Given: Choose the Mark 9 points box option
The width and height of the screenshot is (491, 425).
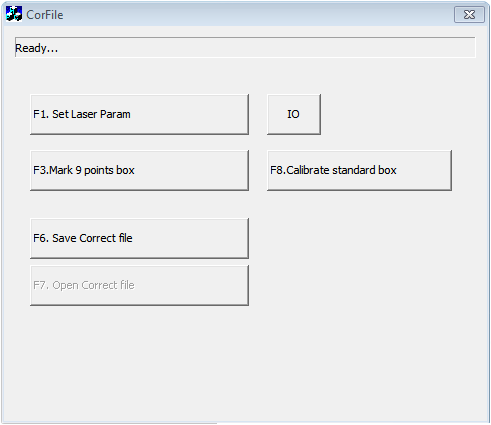Looking at the screenshot, I should [139, 170].
